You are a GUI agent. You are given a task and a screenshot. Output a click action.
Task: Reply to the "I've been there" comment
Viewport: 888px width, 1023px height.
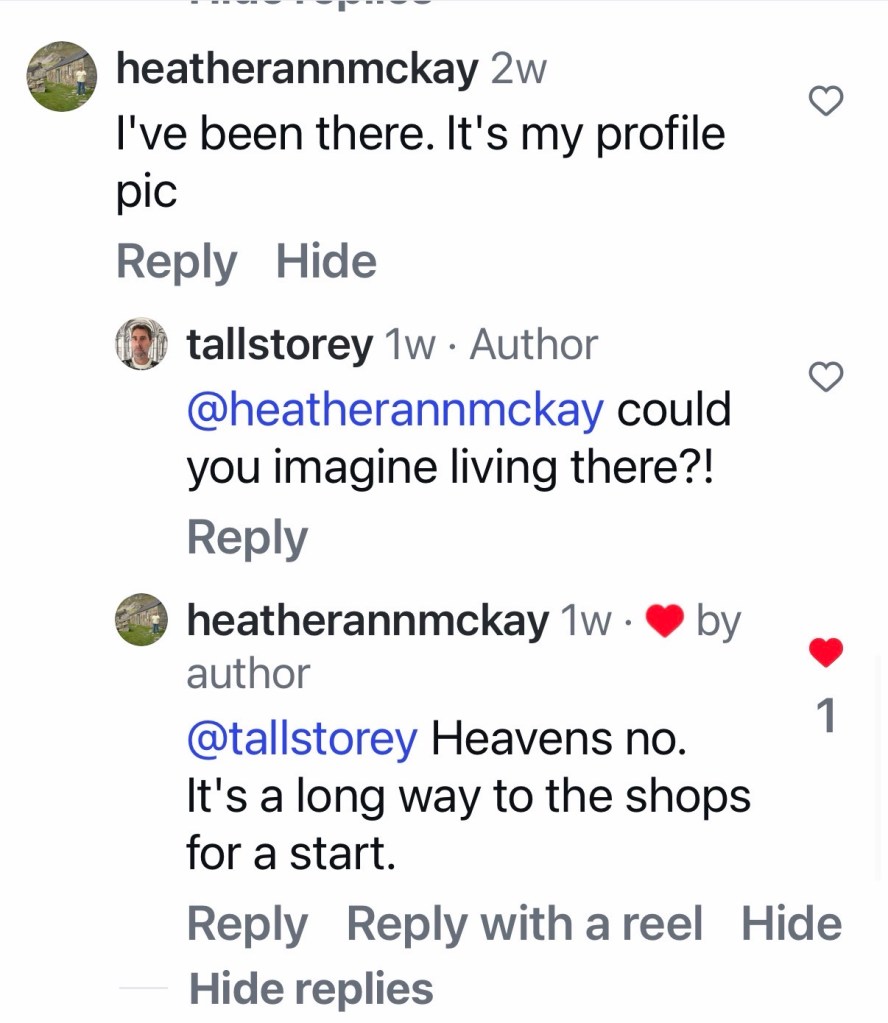(x=176, y=262)
